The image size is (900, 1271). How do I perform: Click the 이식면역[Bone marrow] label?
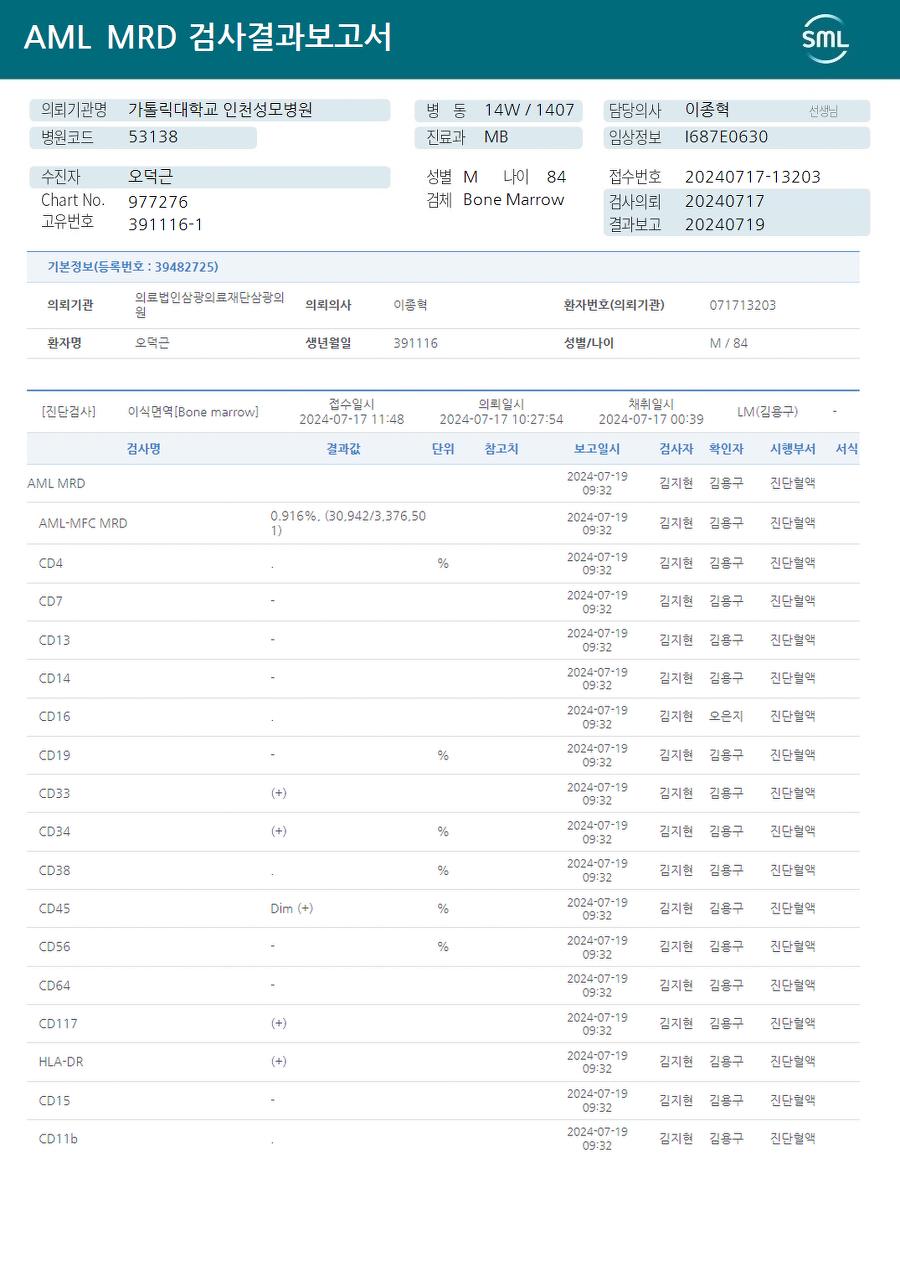tap(193, 412)
